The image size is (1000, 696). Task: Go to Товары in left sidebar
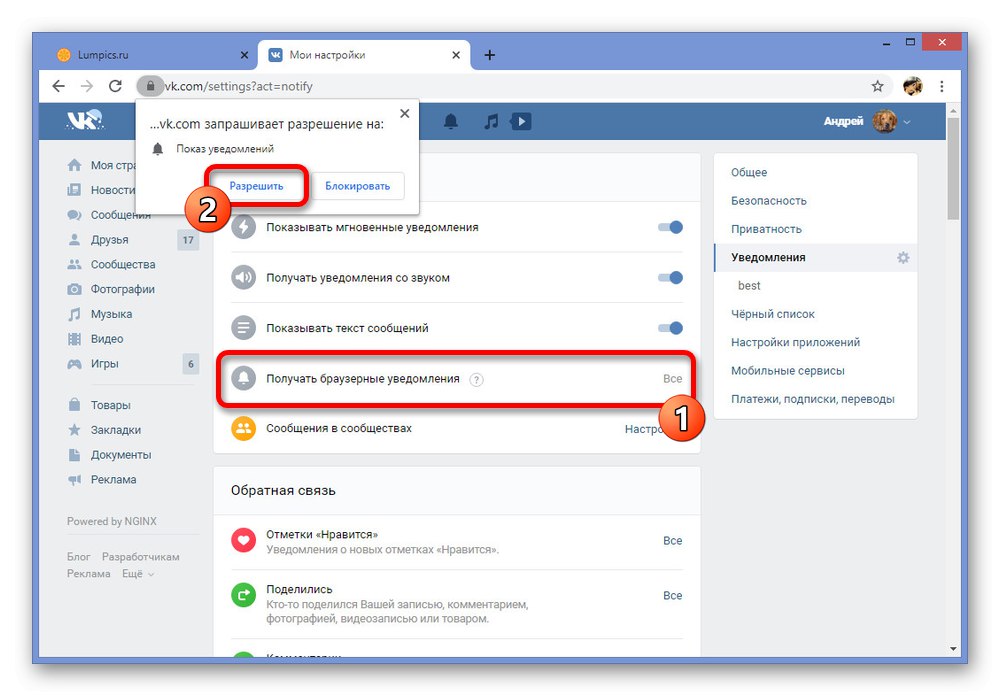tap(110, 405)
